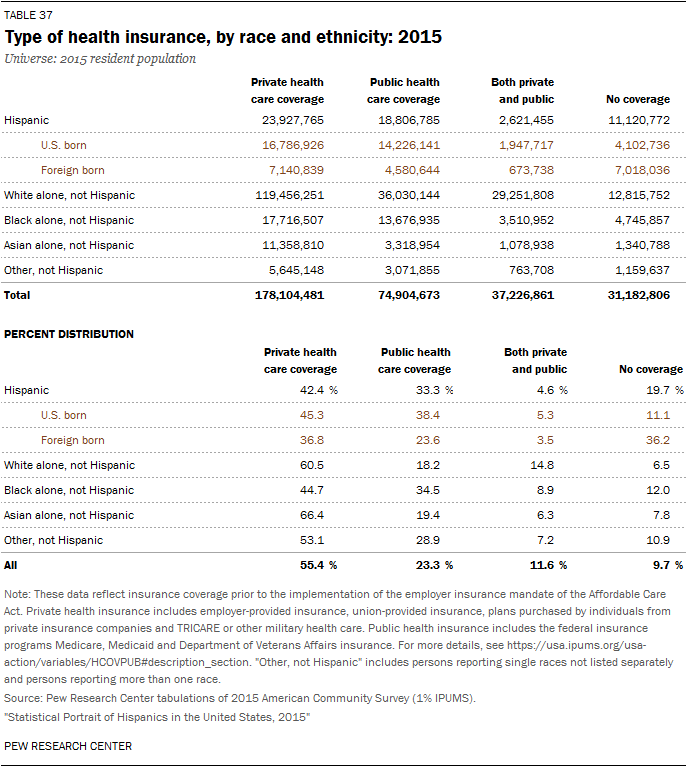Click White alone, not Hispanic count row label
Screen dimensions: 687x767
coord(69,195)
